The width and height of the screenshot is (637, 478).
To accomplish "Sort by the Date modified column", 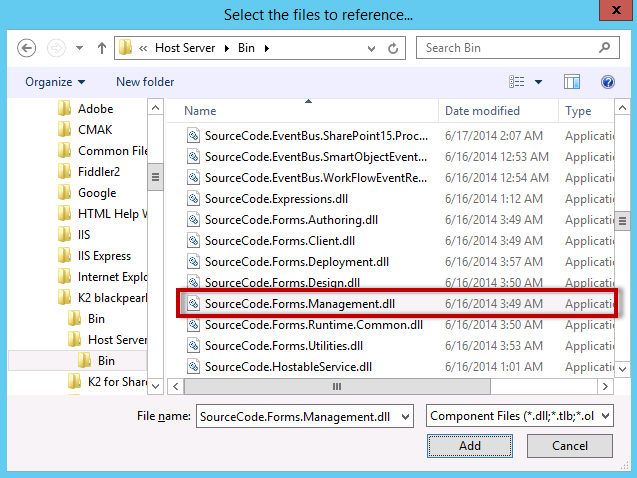I will [x=482, y=111].
